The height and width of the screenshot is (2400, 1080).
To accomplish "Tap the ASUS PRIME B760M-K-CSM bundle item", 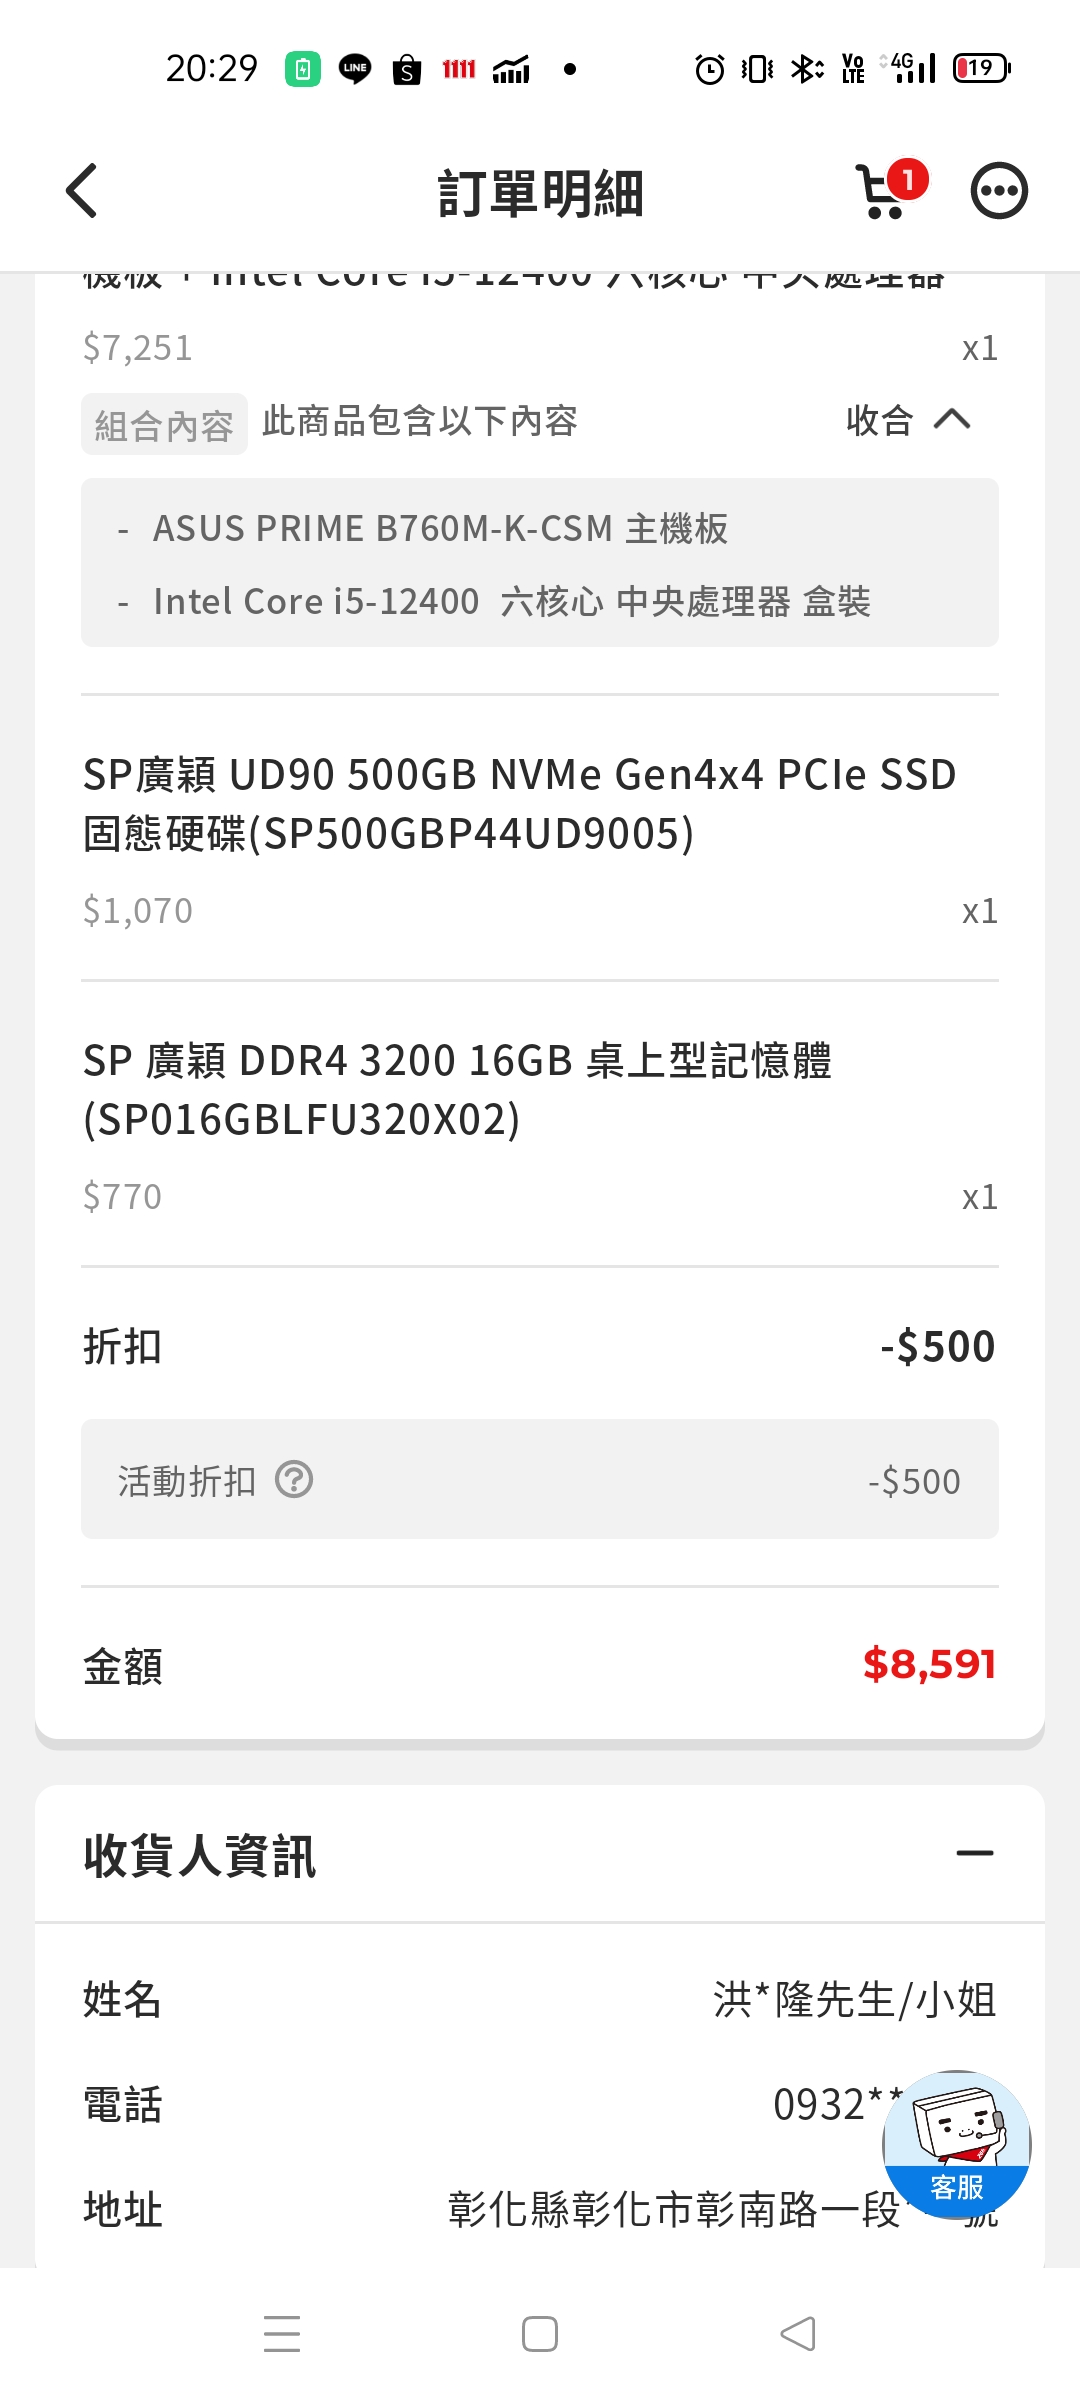I will pos(440,528).
